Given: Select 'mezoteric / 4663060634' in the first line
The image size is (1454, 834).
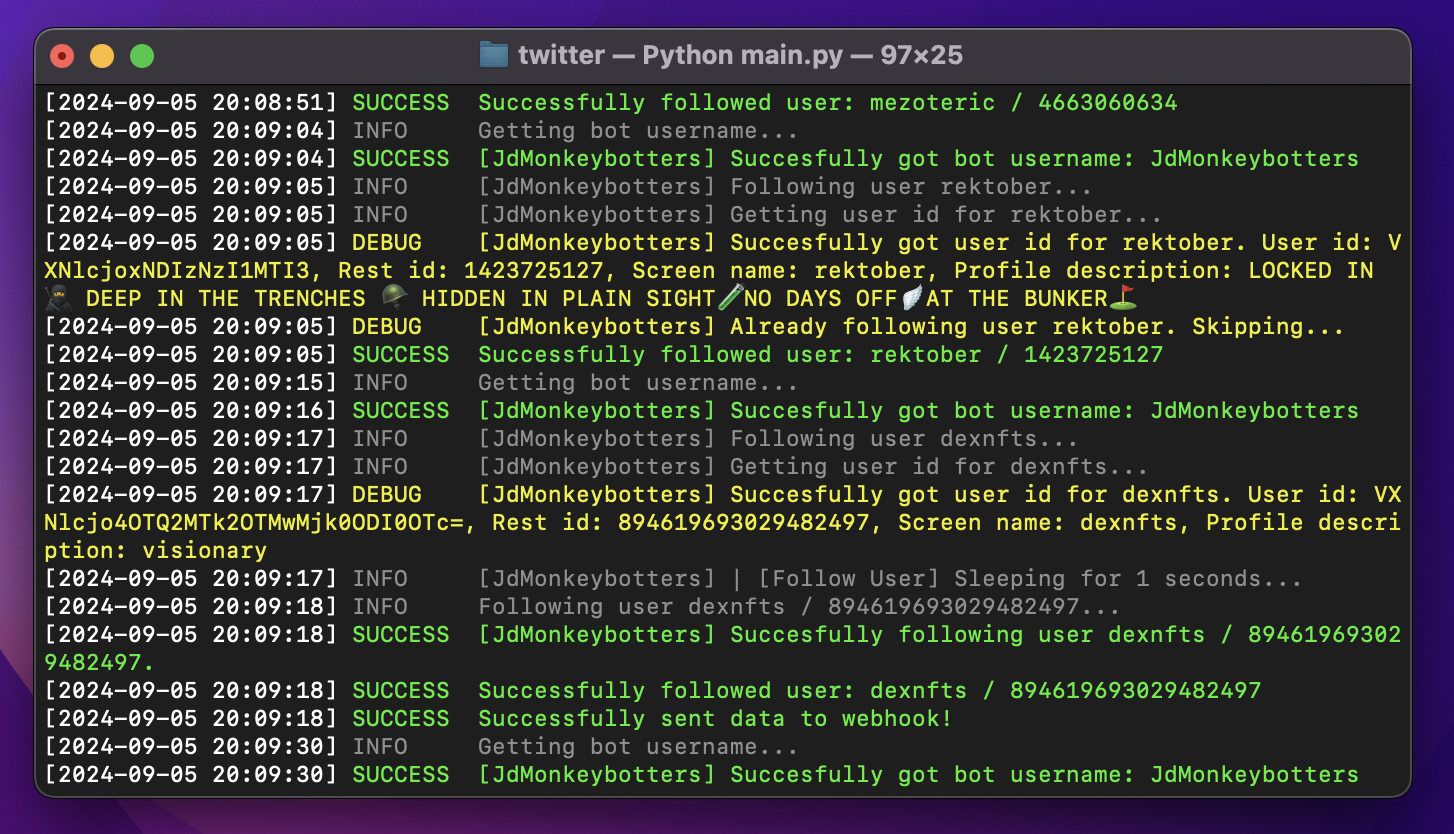Looking at the screenshot, I should [1024, 102].
